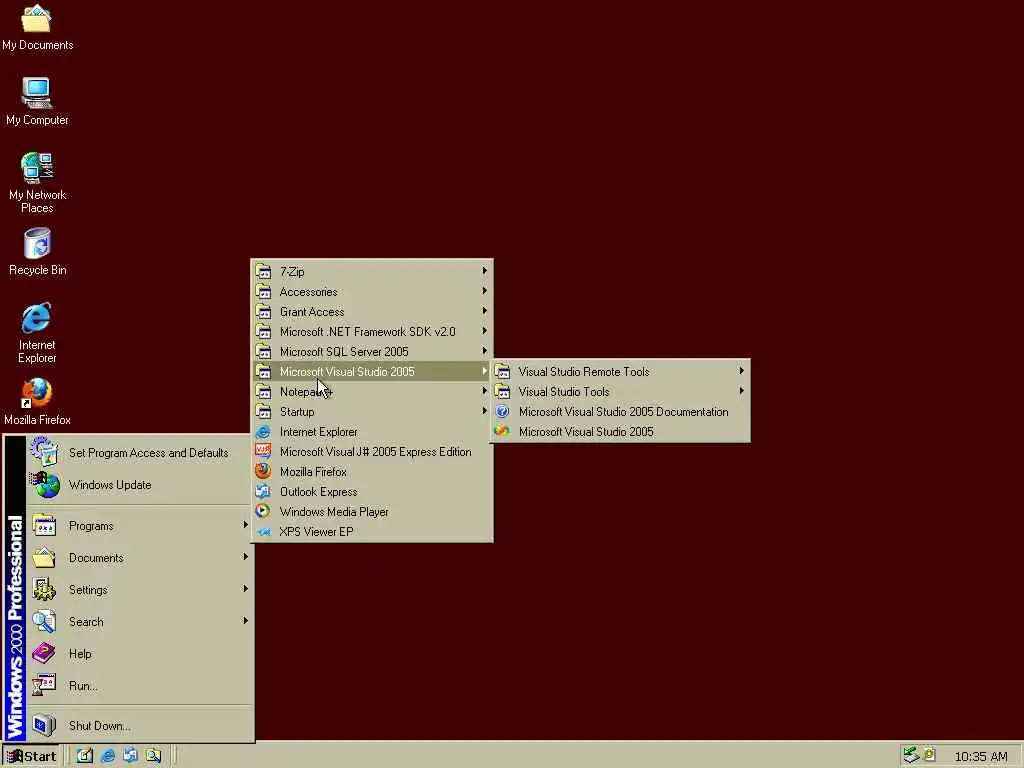Click the Search magnifier icon in Start menu
The image size is (1024, 768).
pyautogui.click(x=44, y=622)
